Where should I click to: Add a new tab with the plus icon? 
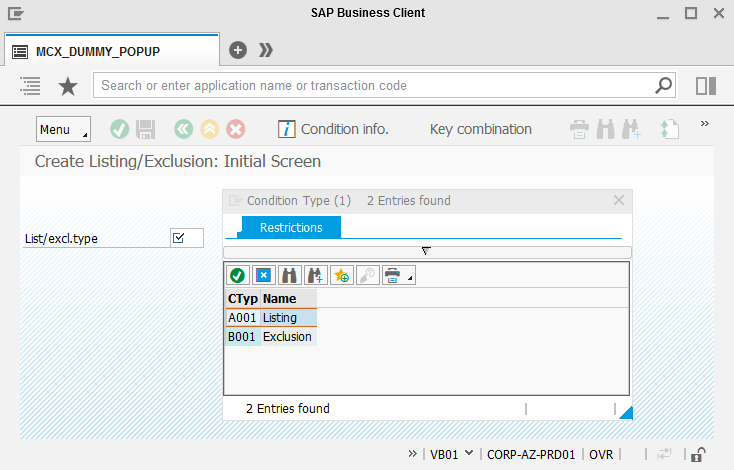pyautogui.click(x=238, y=50)
